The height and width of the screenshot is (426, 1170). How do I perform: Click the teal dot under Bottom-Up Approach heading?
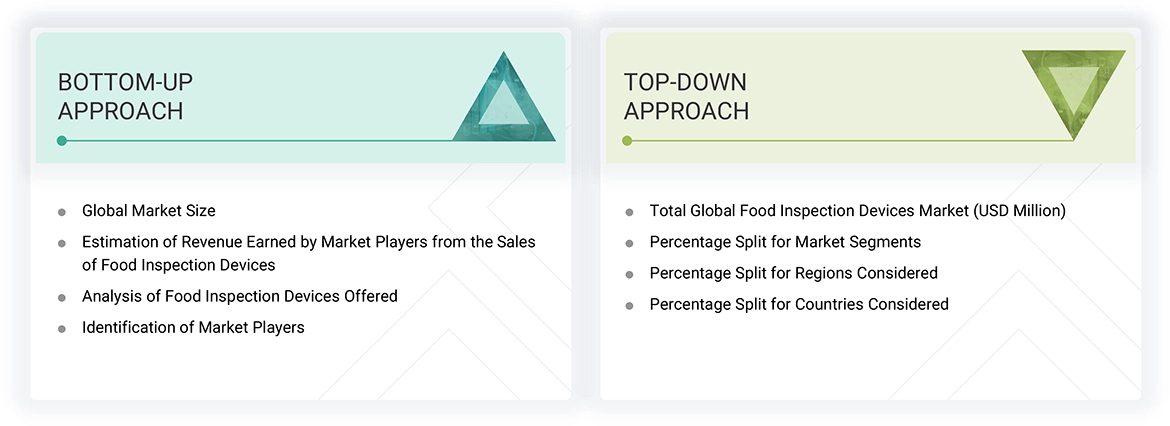(62, 141)
